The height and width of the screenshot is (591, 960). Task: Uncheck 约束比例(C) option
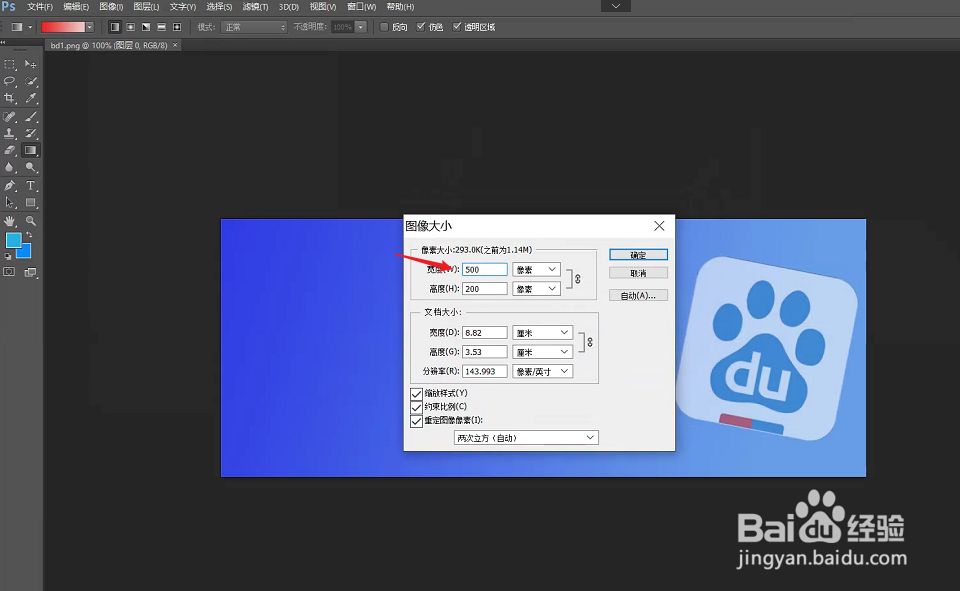tap(416, 407)
